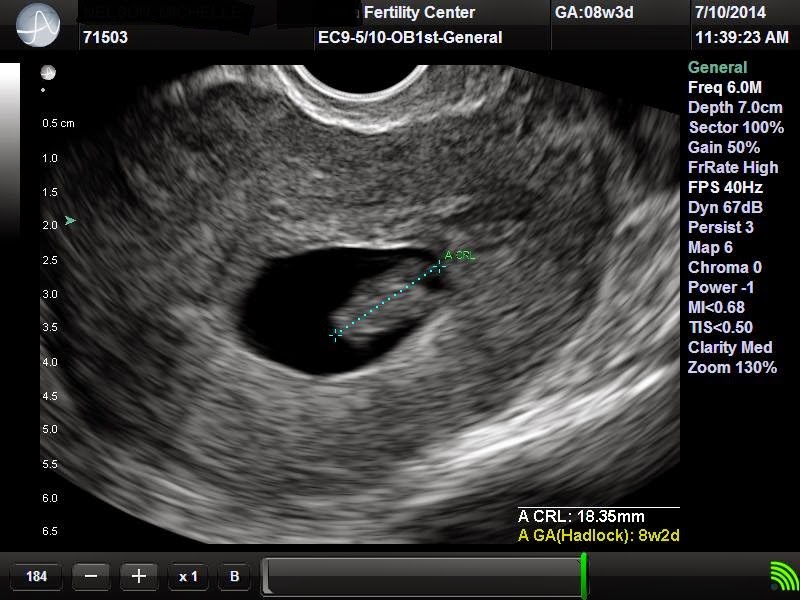Select the upper CRL caliper crosshair
800x600 pixels.
click(439, 267)
